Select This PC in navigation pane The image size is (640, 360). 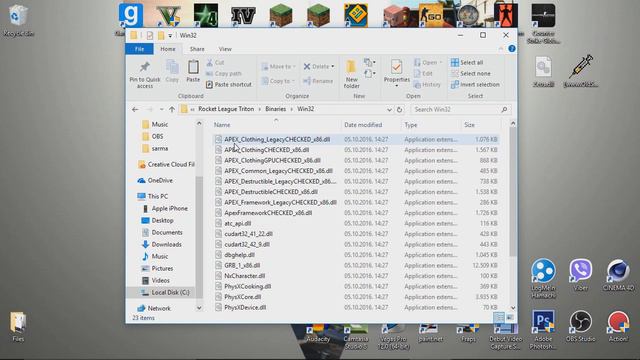click(x=152, y=196)
